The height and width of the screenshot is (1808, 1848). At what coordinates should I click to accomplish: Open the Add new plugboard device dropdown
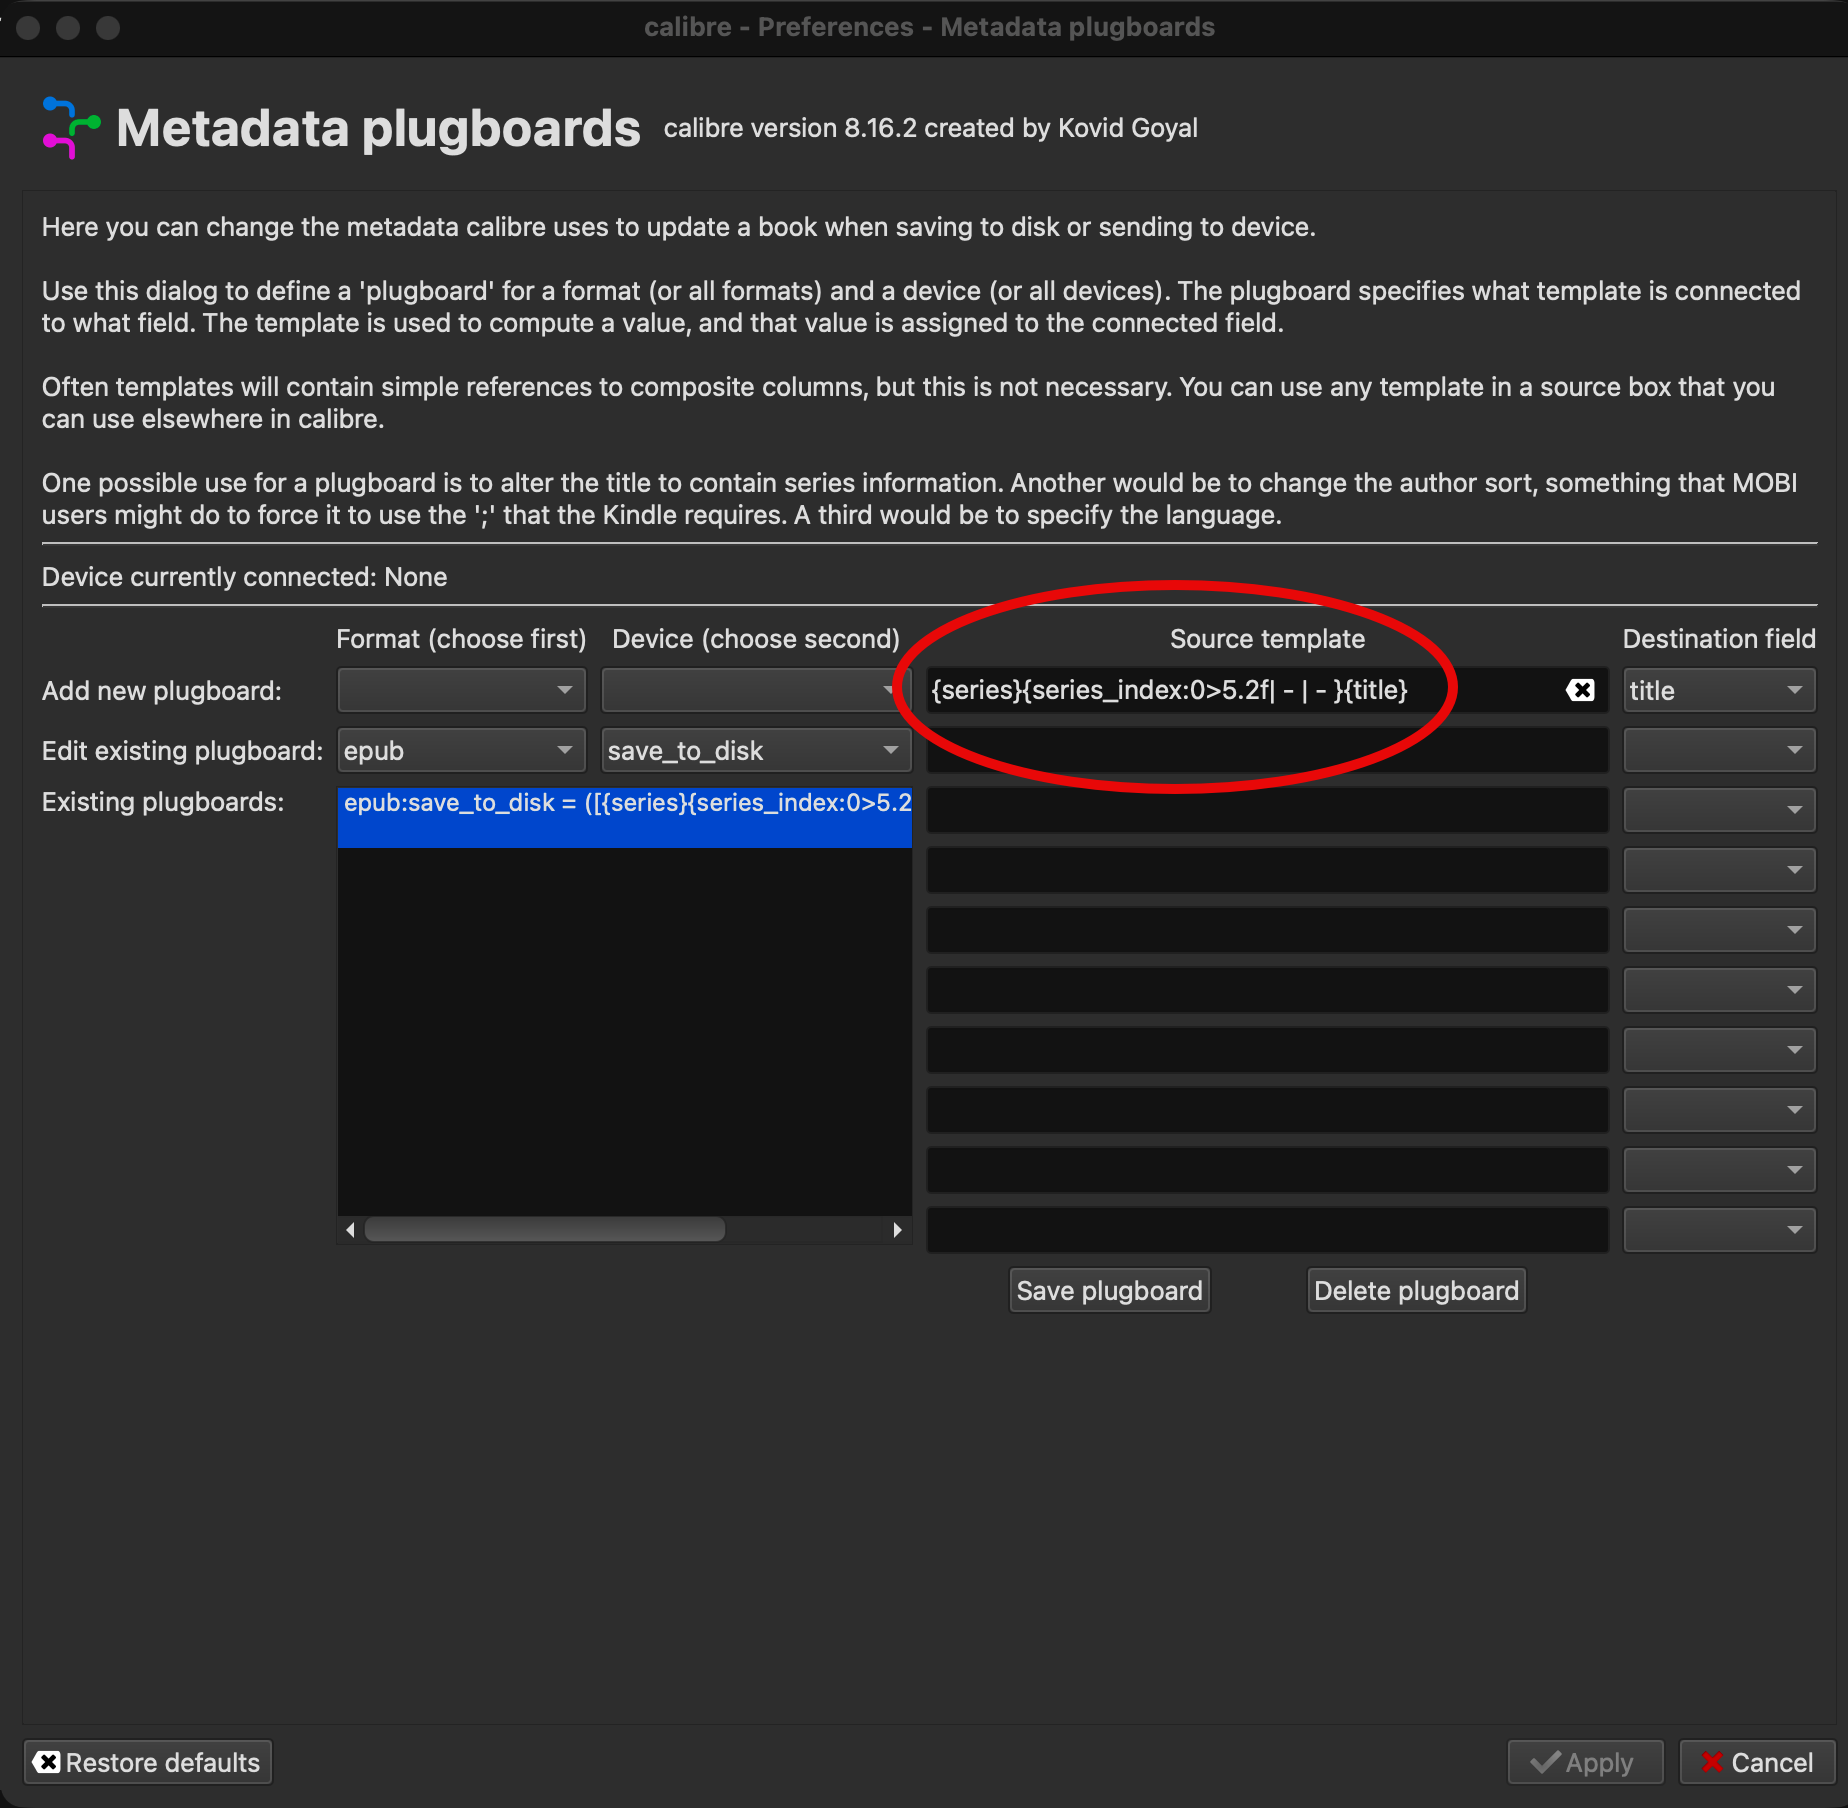coord(755,690)
